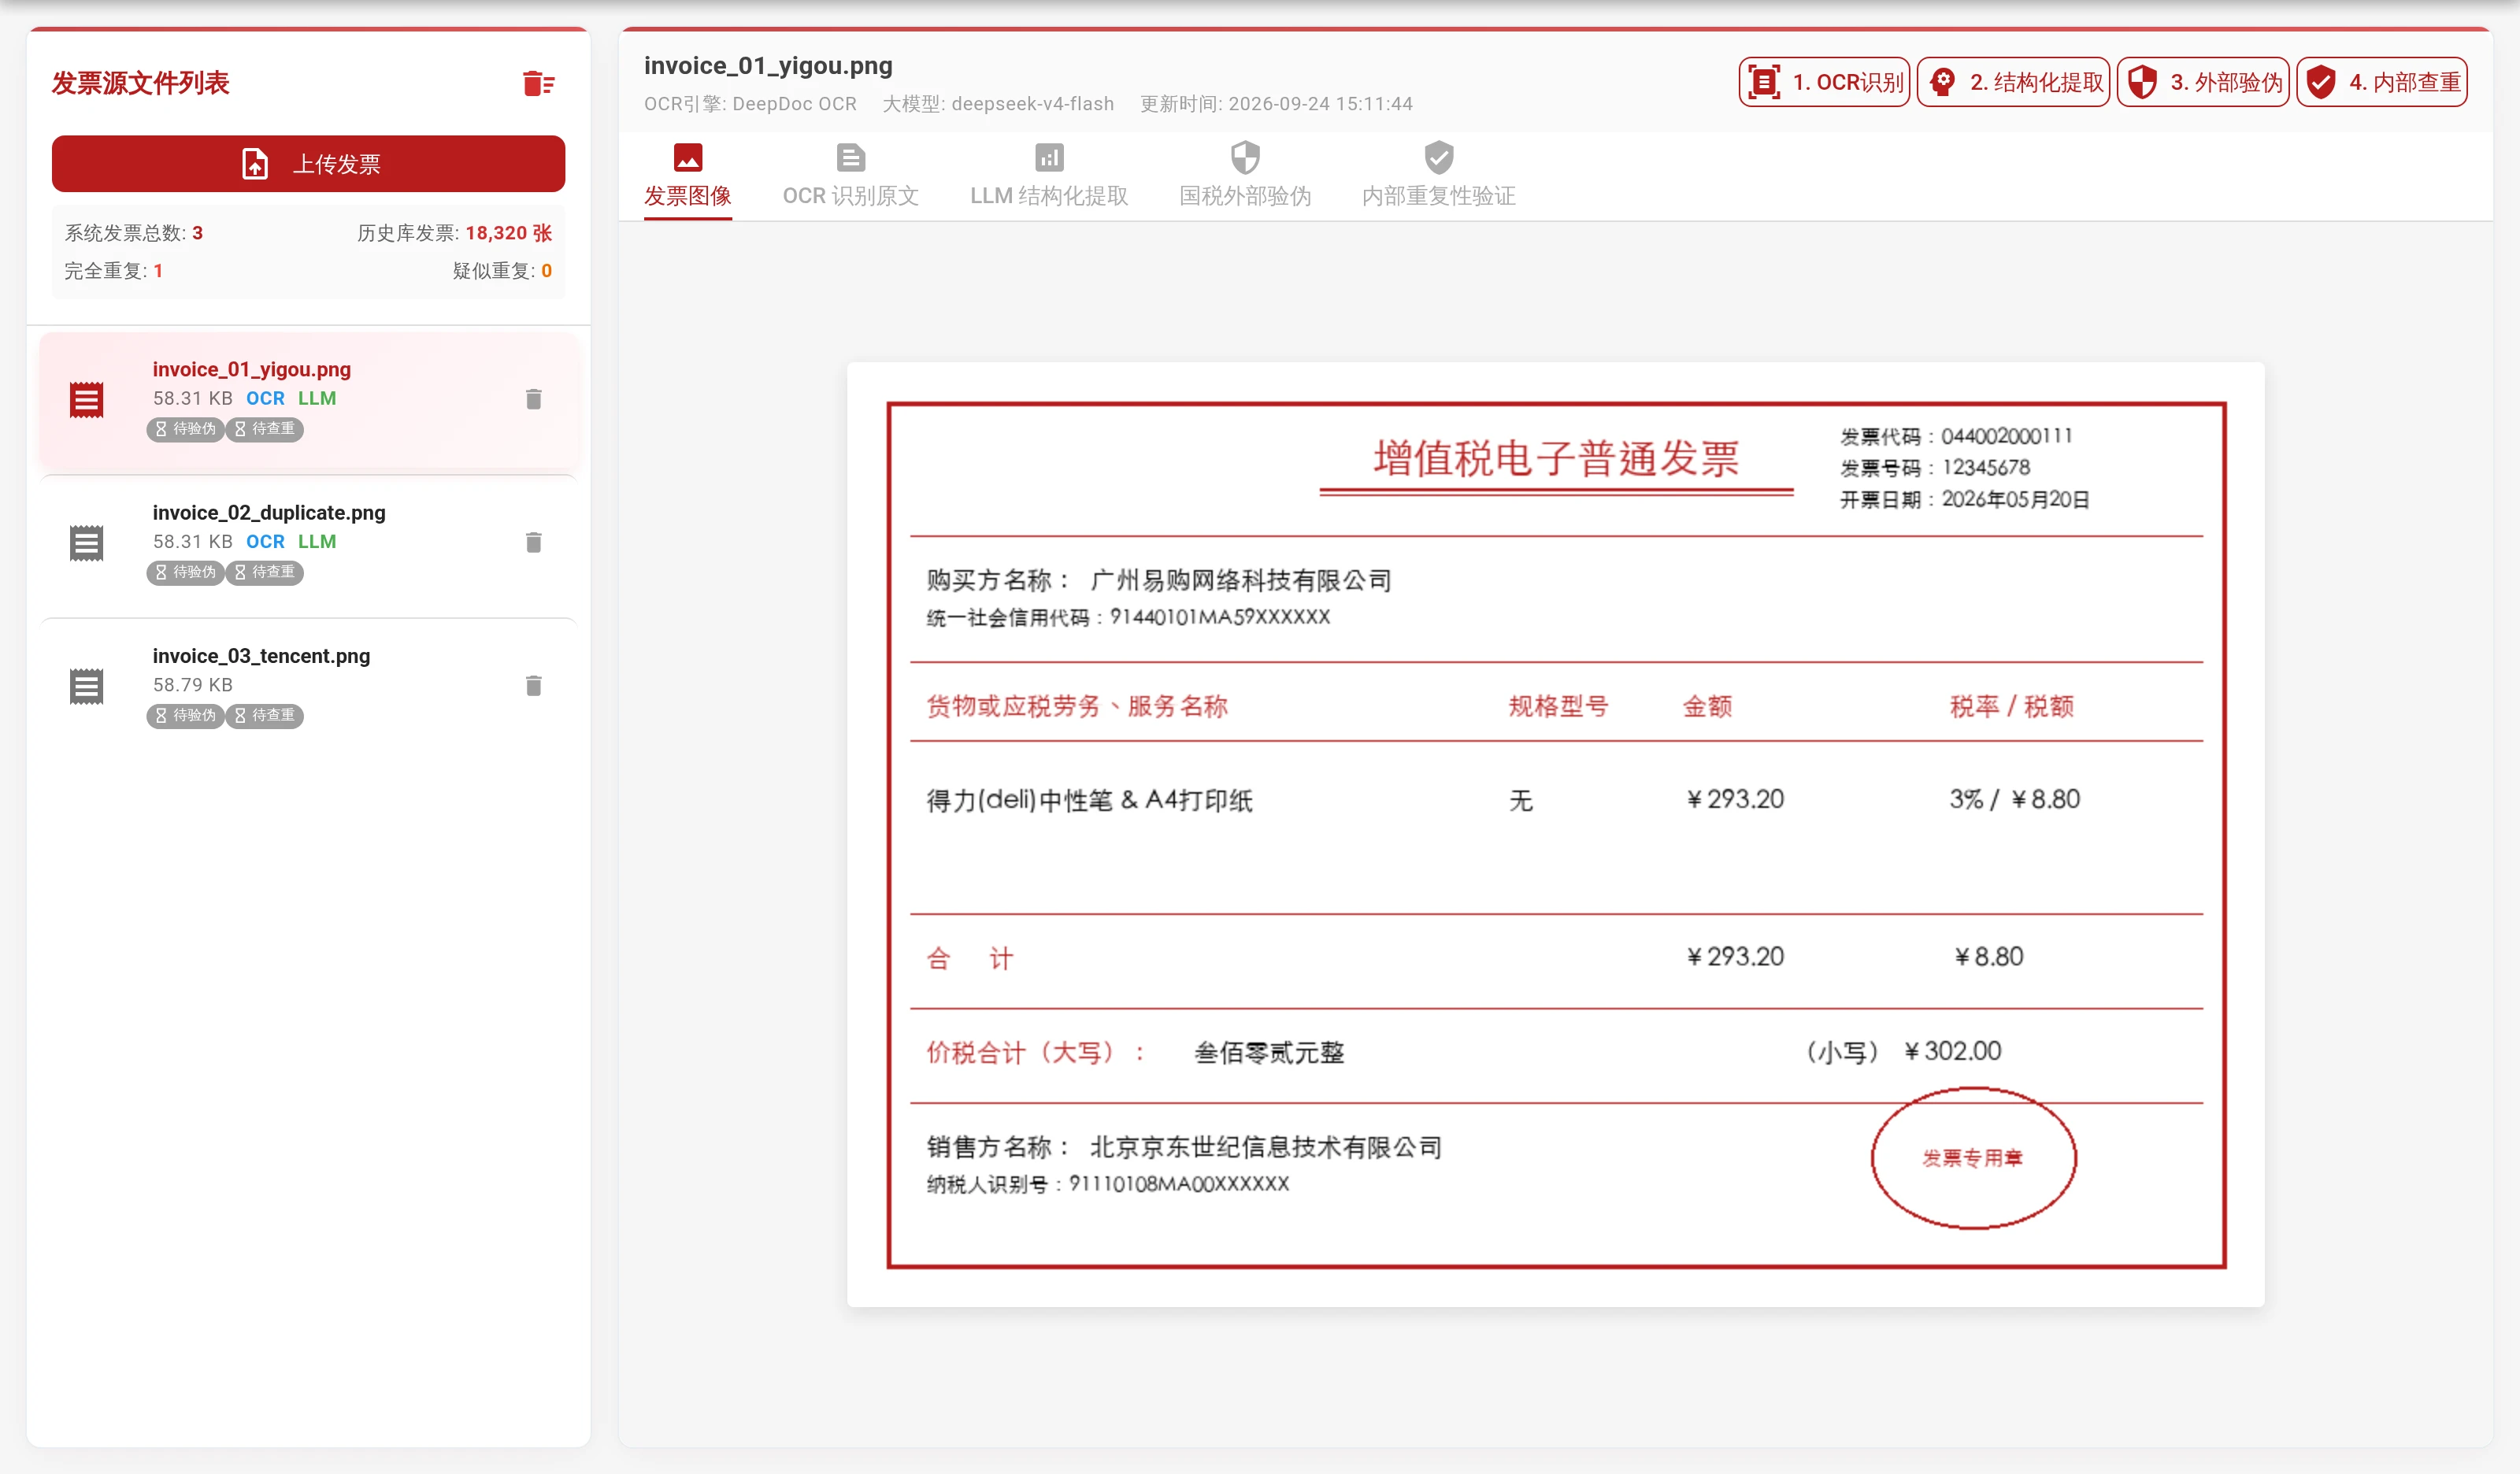Click the 上传发票 upload button
Screen dimensions: 2520x1474
308,163
